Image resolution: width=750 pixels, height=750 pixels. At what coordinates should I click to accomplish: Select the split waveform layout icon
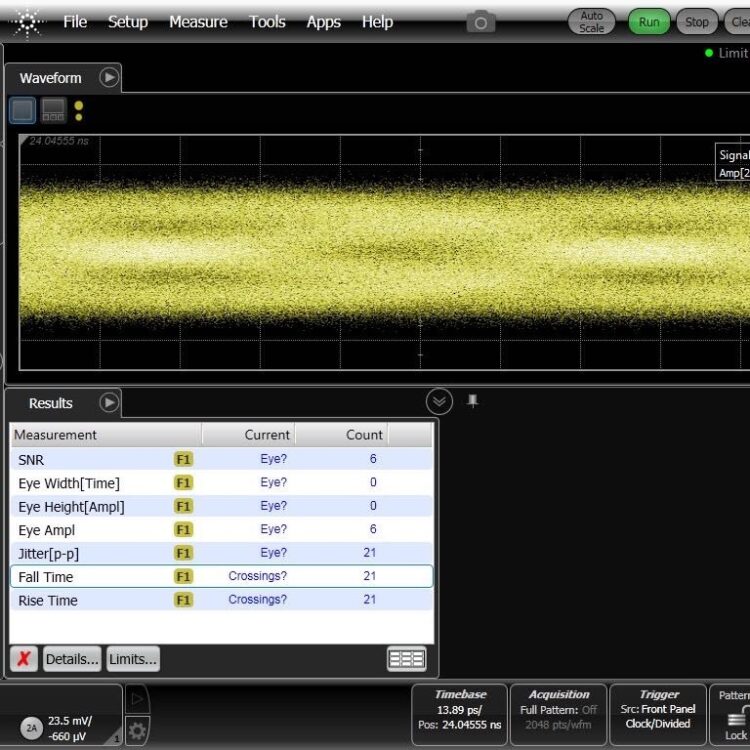(53, 111)
